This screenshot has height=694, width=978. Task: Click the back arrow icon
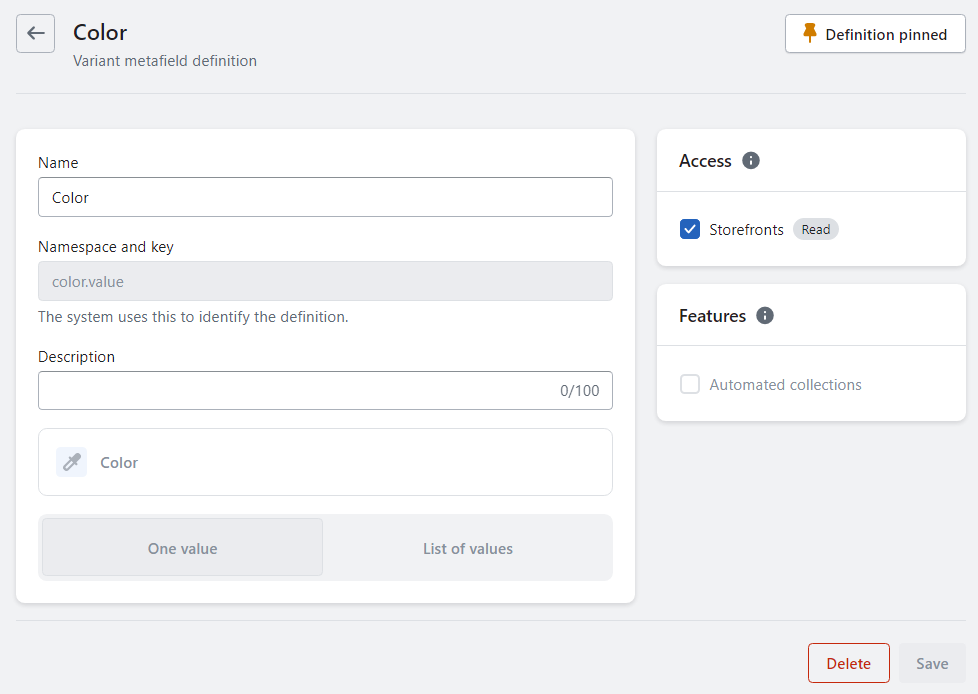coord(35,34)
